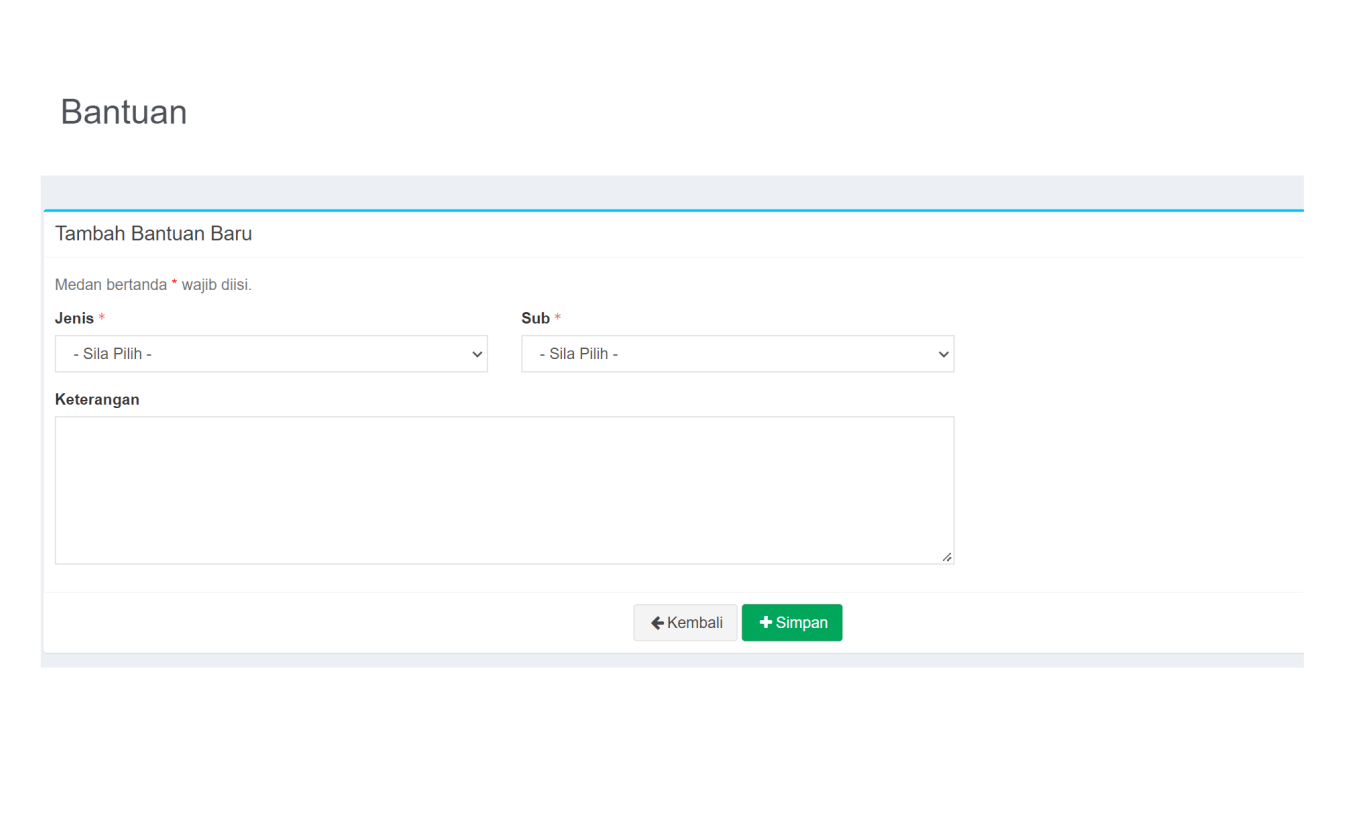
Task: Click the red asterisk in the required-fields note
Action: (x=176, y=284)
